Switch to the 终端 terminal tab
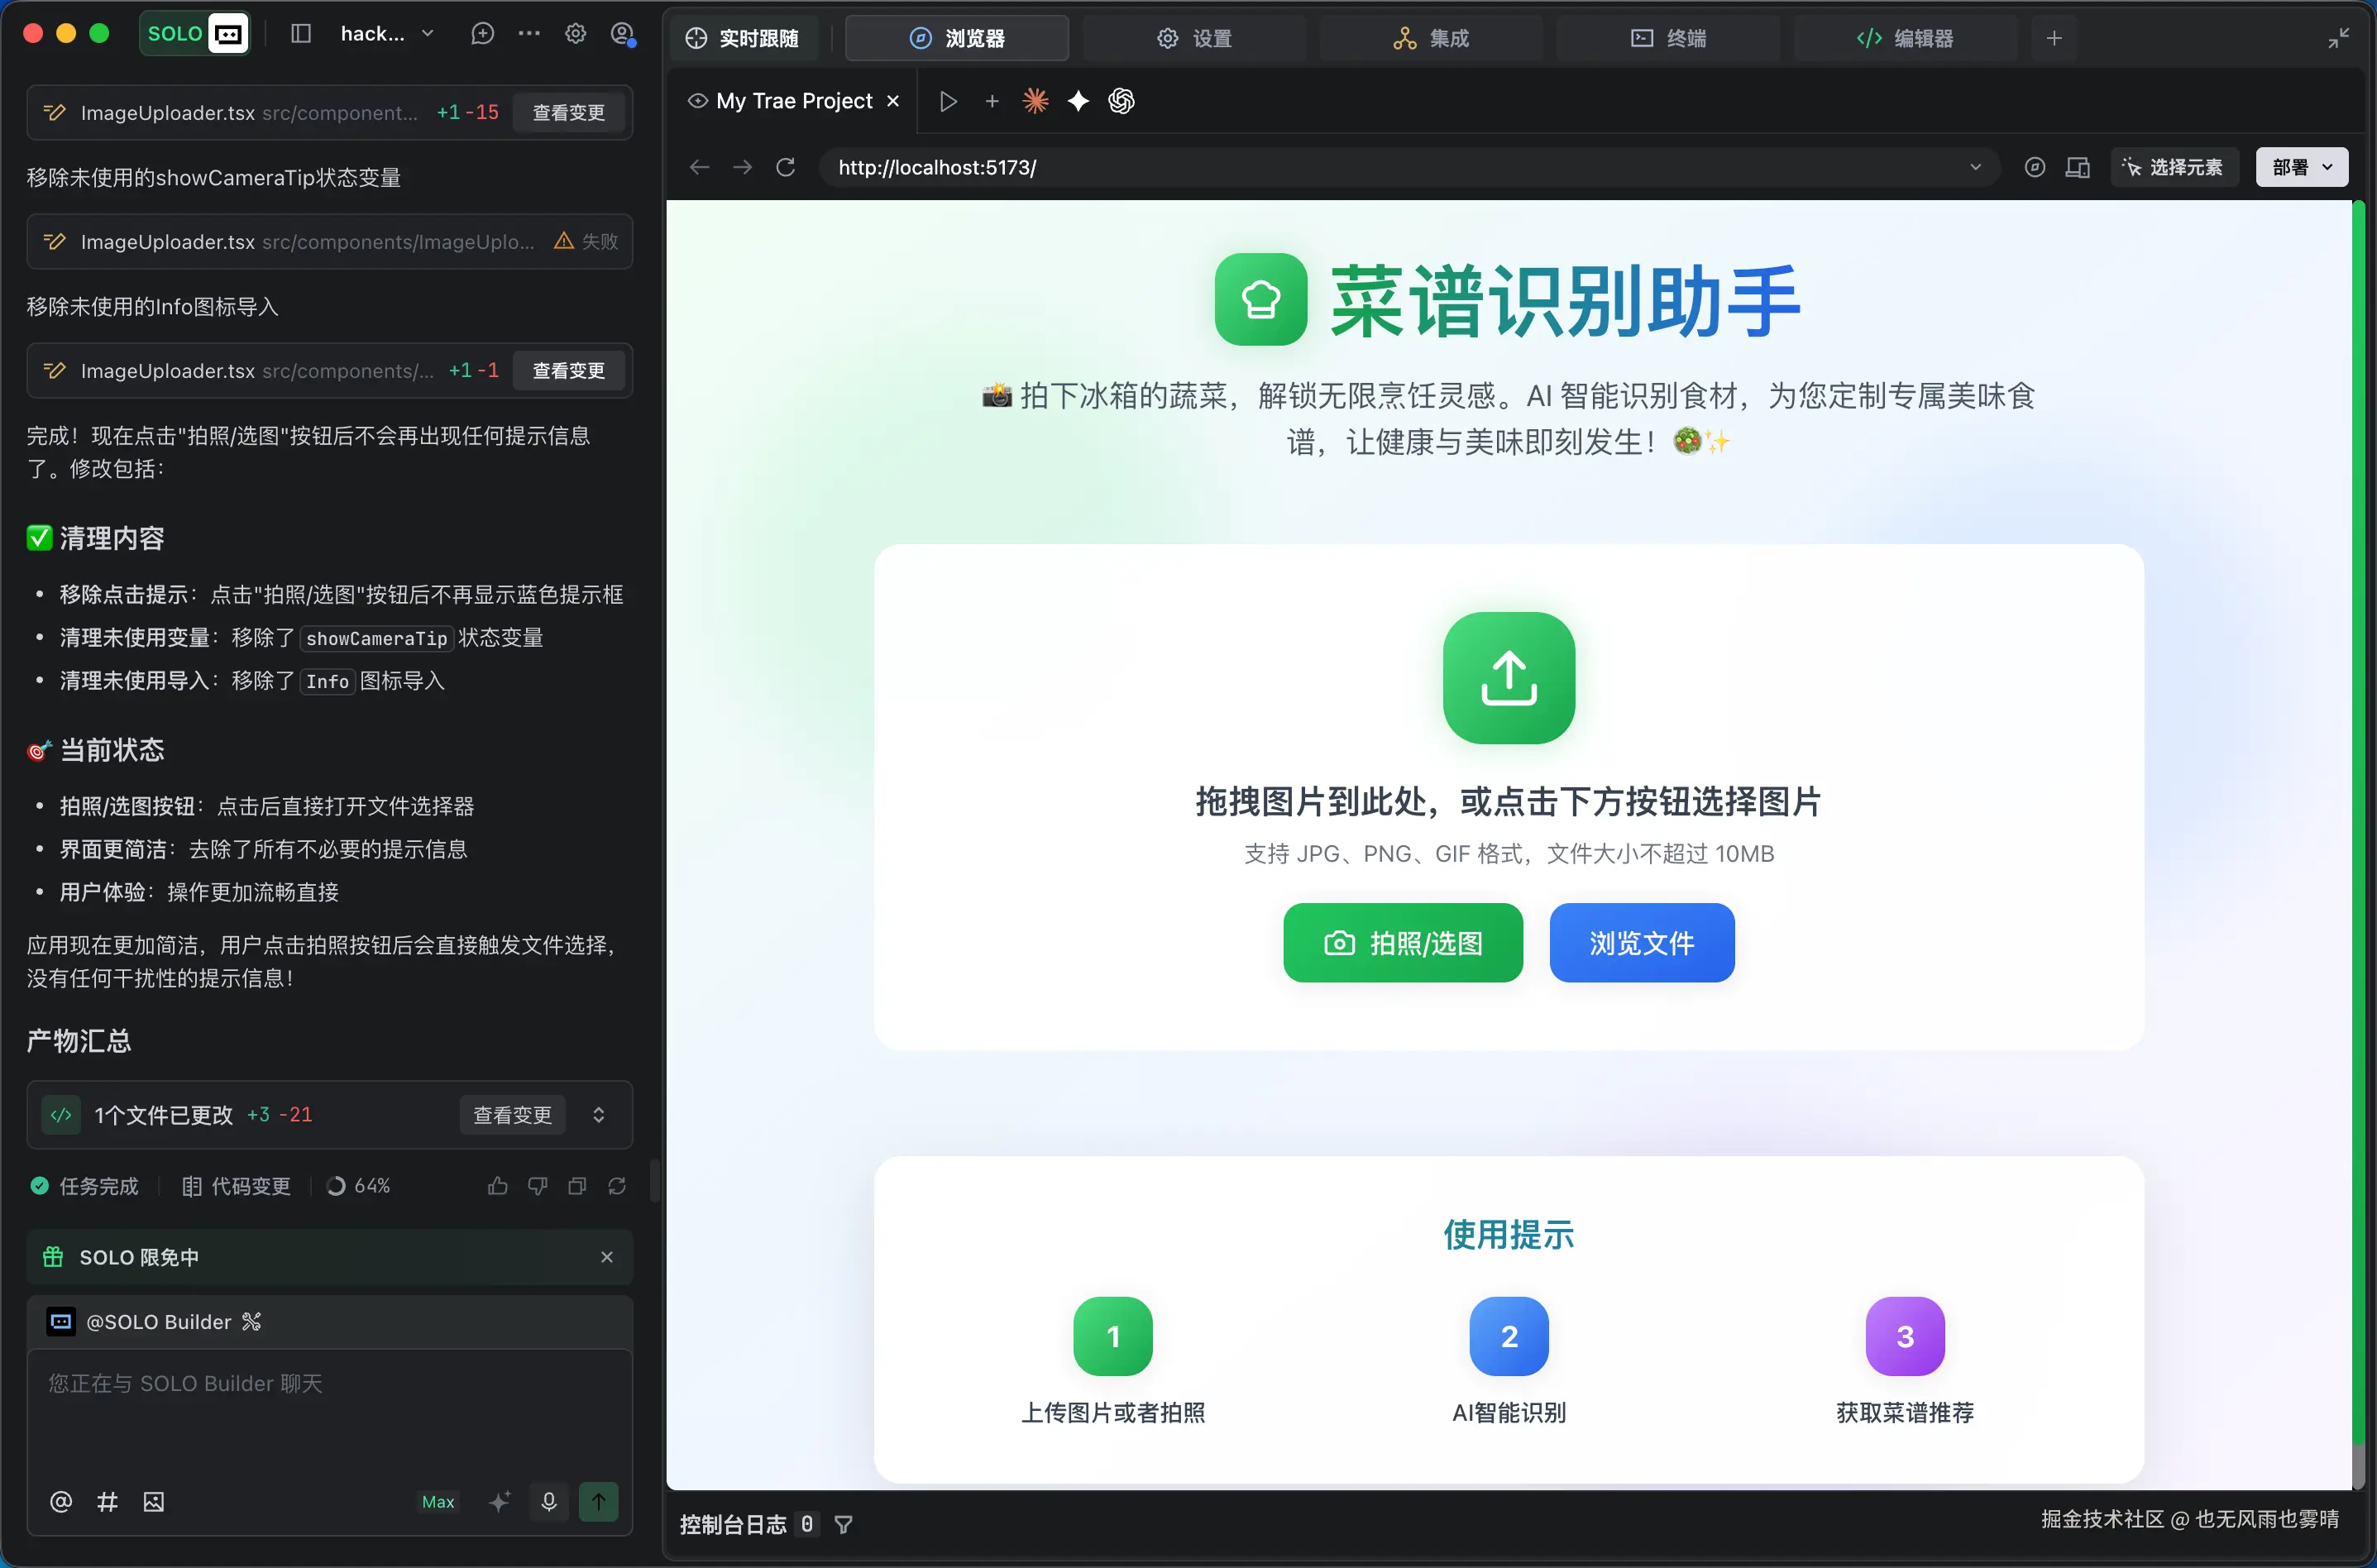The image size is (2377, 1568). (x=1668, y=38)
